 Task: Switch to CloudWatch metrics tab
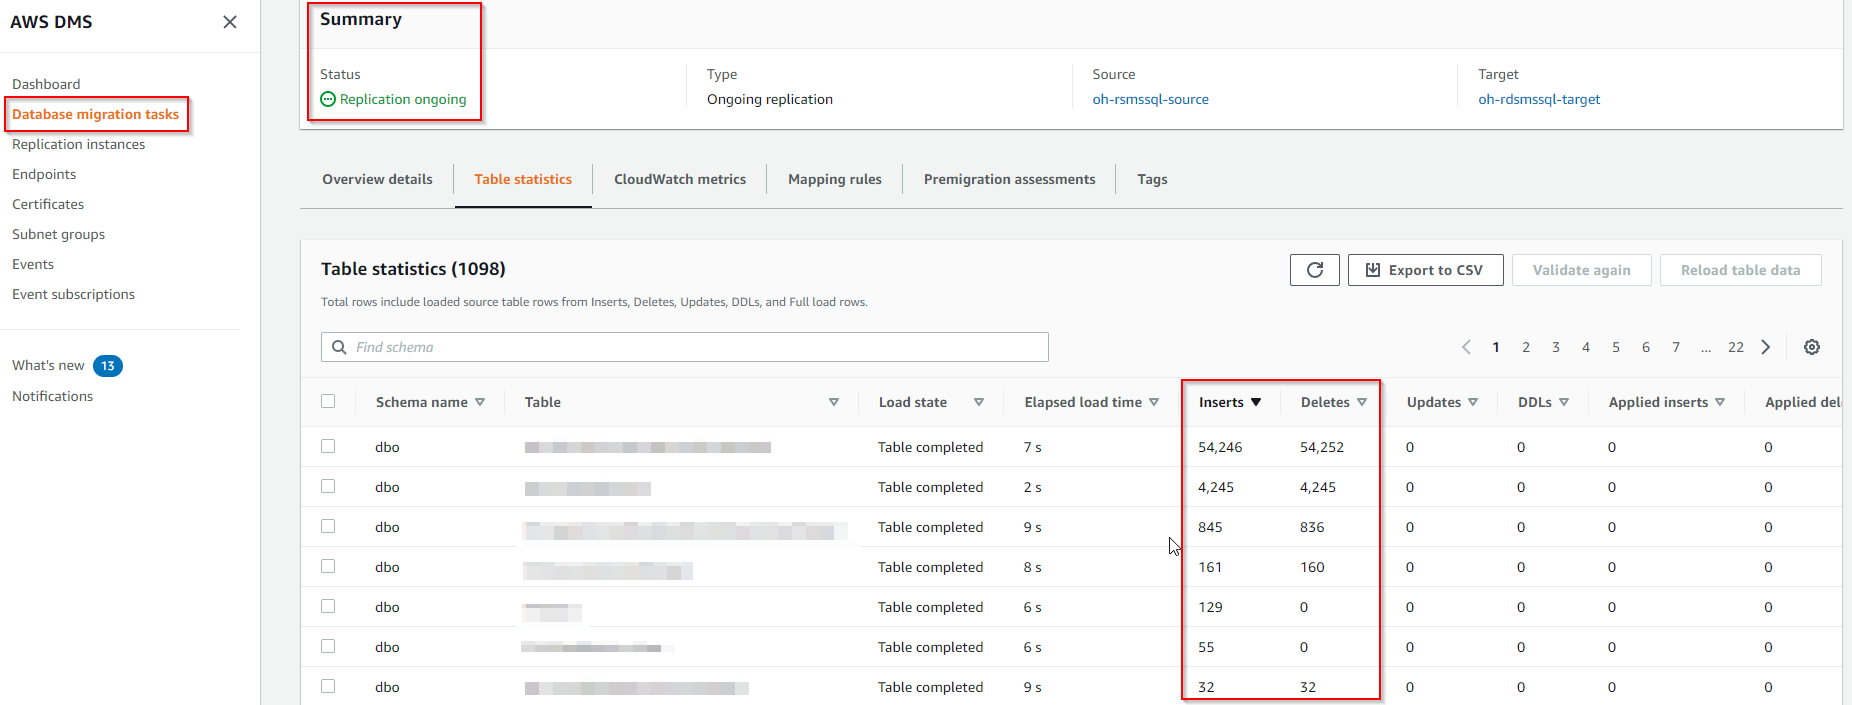click(680, 179)
